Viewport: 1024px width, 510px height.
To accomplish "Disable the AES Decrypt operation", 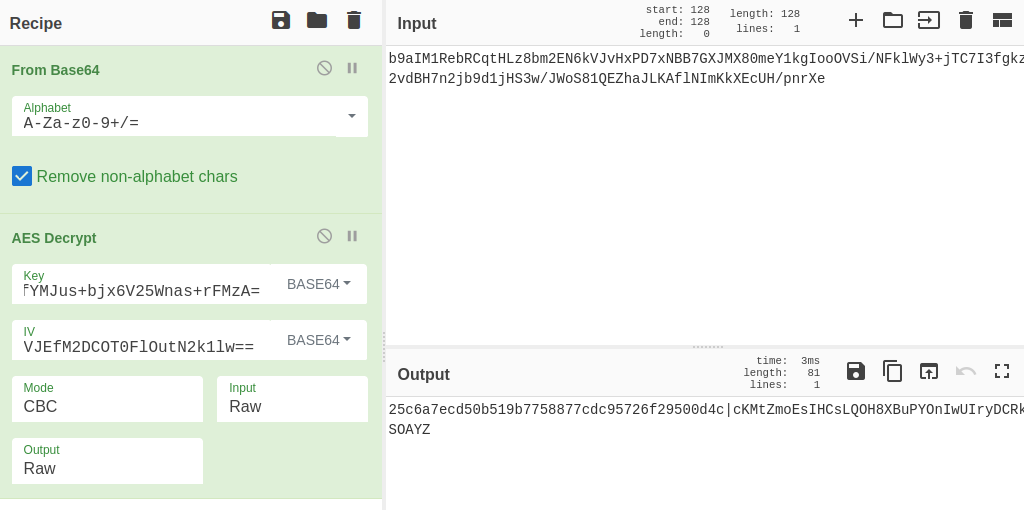I will [x=324, y=236].
